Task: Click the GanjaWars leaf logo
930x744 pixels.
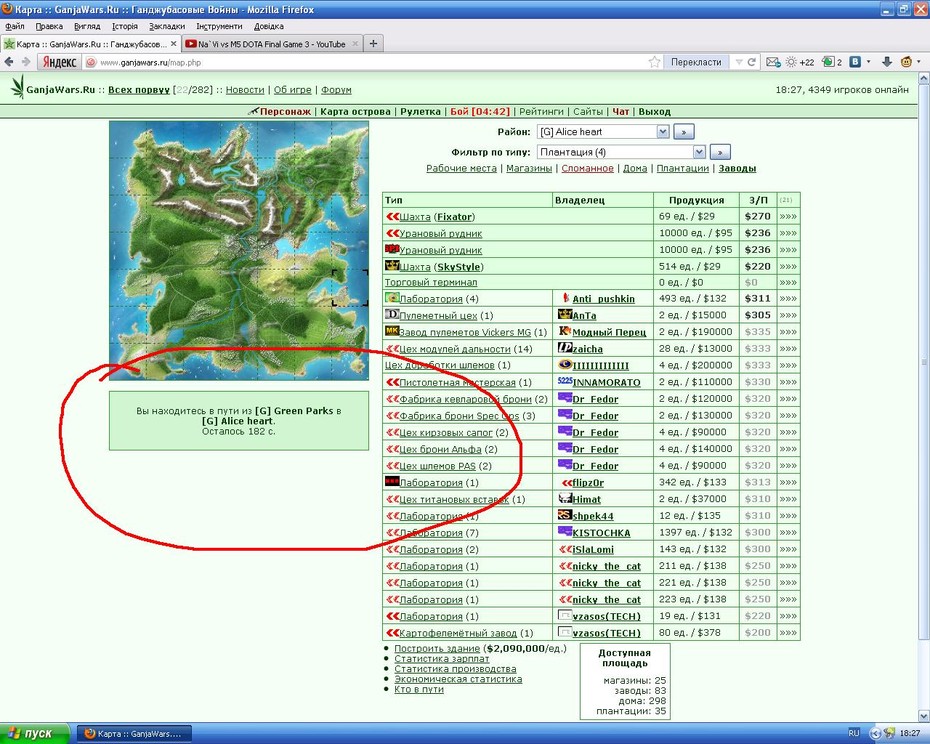Action: coord(18,88)
